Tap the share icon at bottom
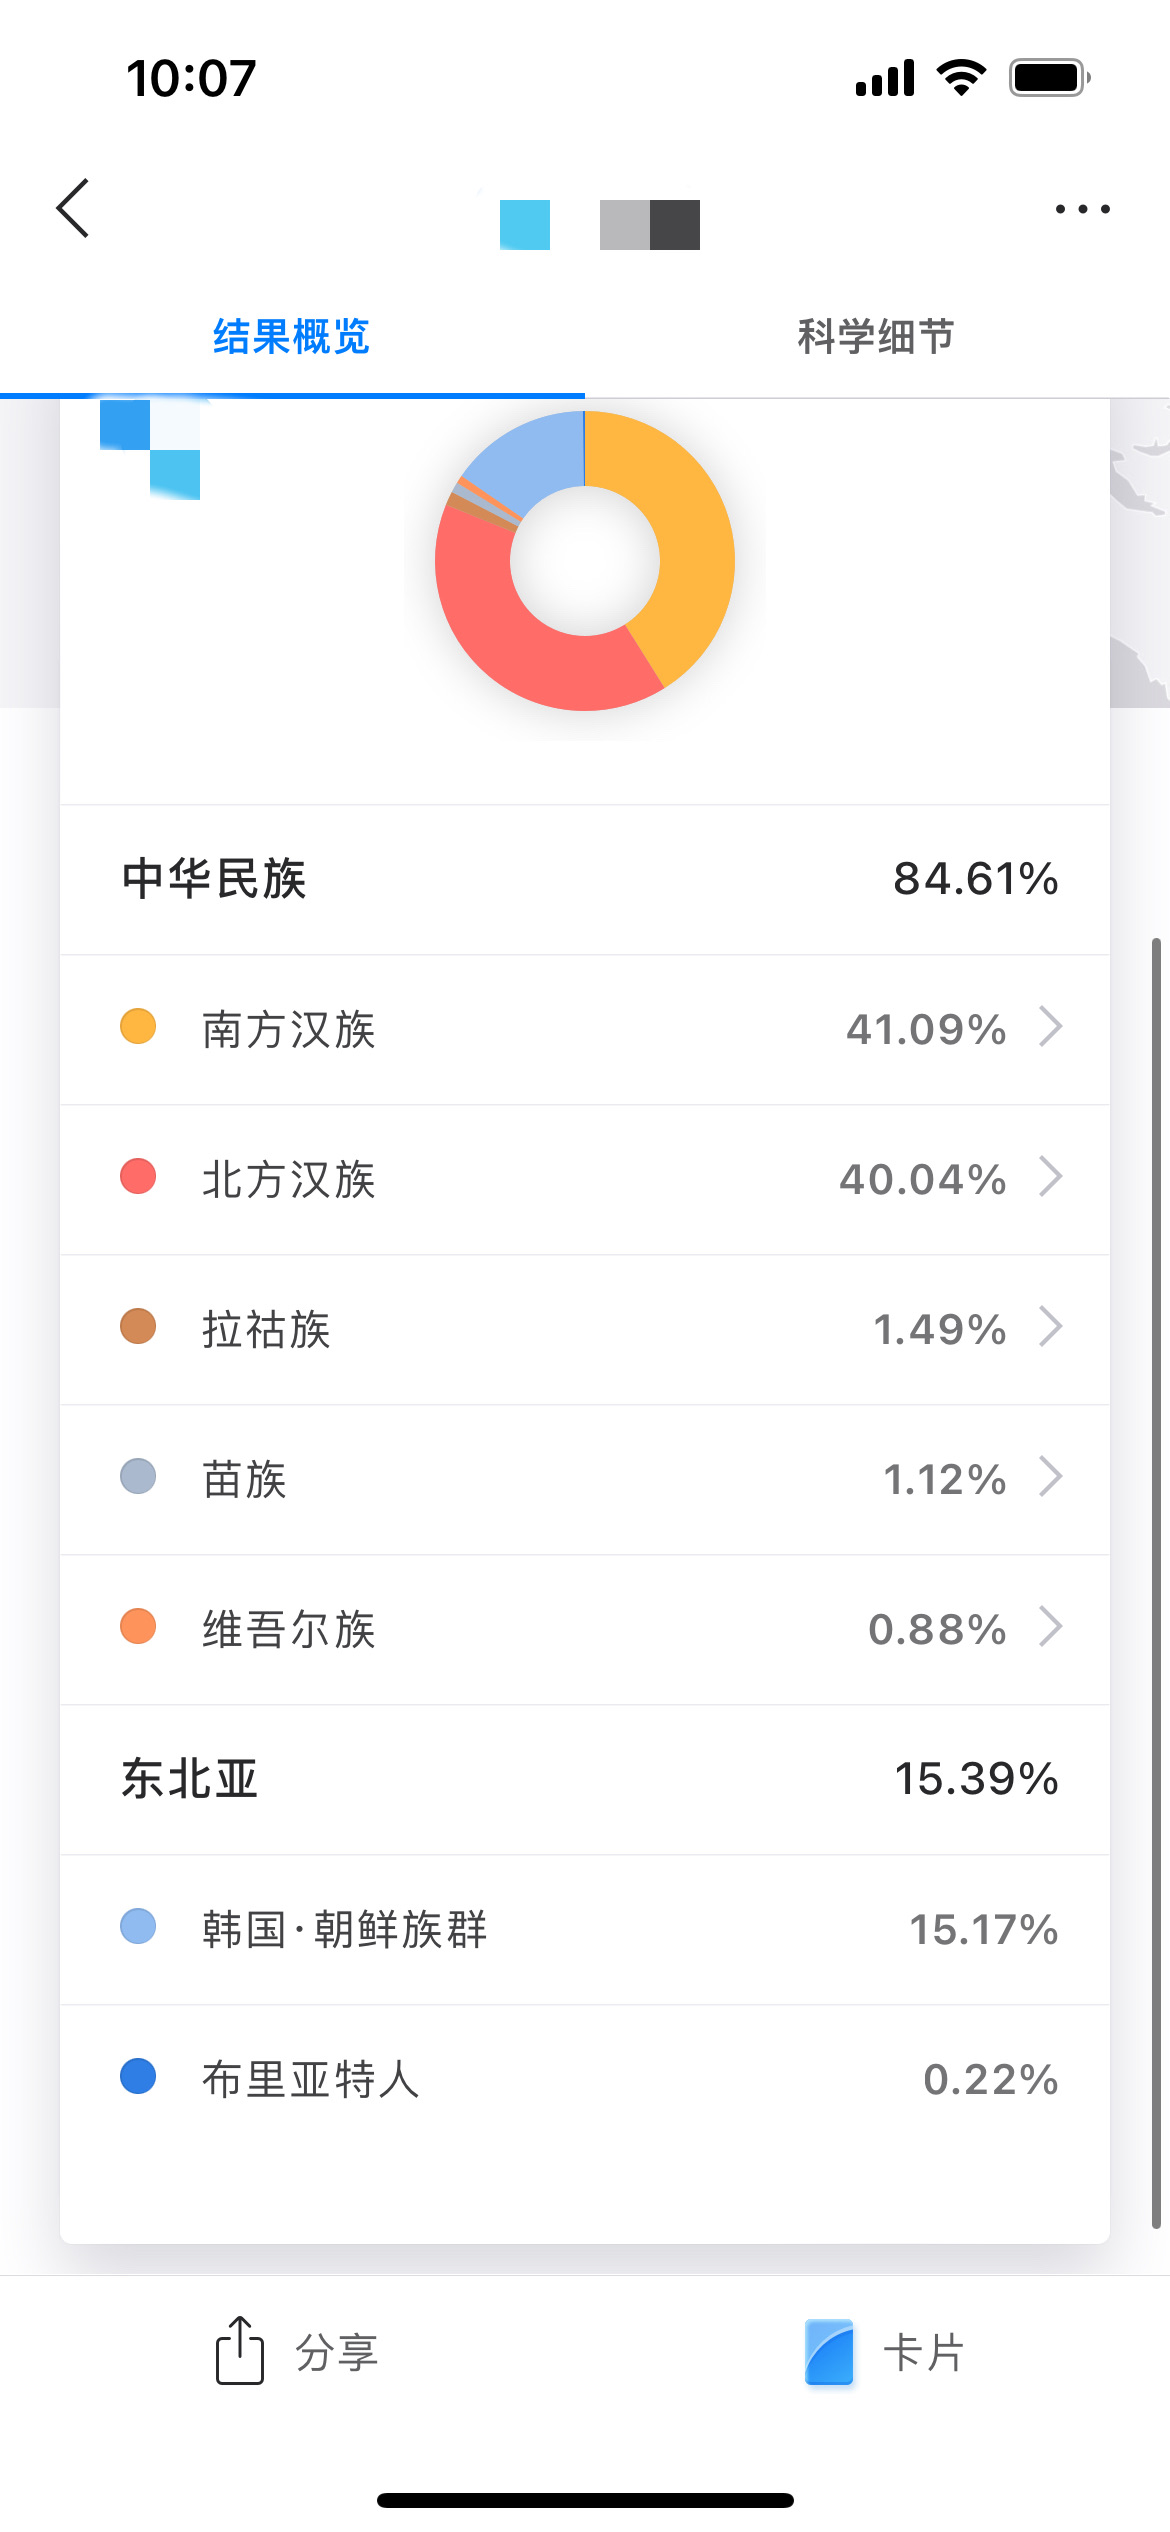This screenshot has width=1170, height=2532. [240, 2350]
